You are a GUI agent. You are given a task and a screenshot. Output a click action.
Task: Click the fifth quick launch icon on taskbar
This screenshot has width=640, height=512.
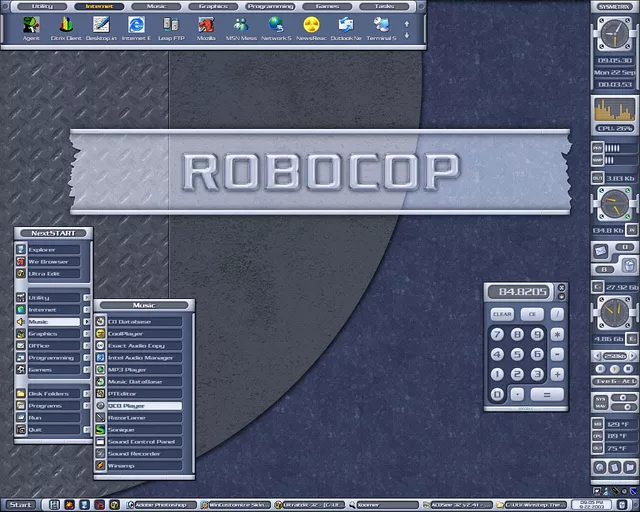(115, 505)
